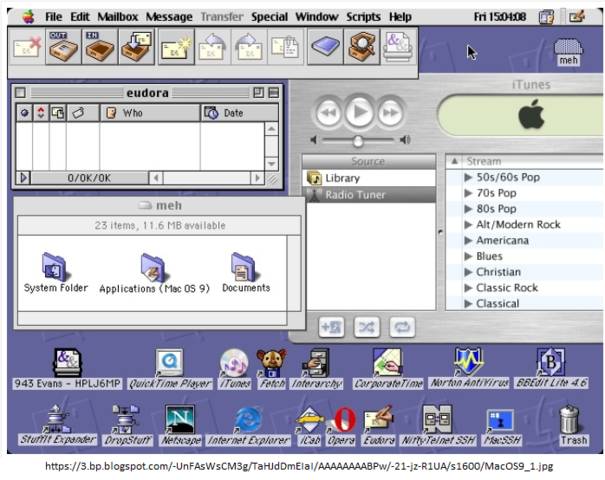Viewport: 605px width, 480px height.
Task: Sort eudora mailbox by Who column
Action: 150,113
